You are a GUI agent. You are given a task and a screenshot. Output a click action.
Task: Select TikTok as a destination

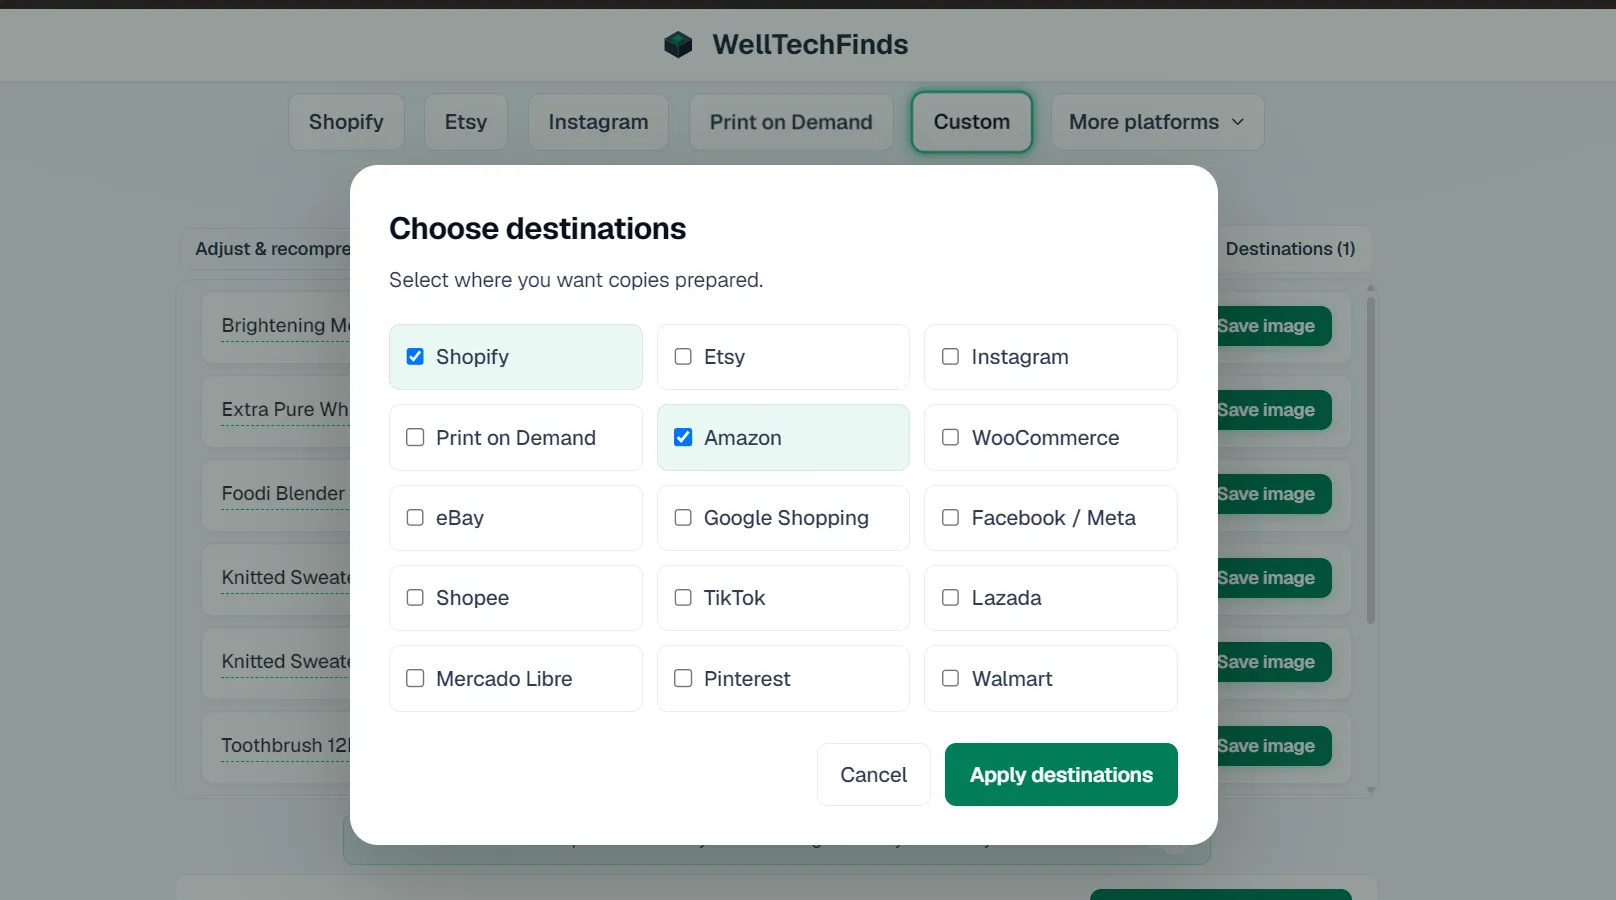[x=683, y=597]
